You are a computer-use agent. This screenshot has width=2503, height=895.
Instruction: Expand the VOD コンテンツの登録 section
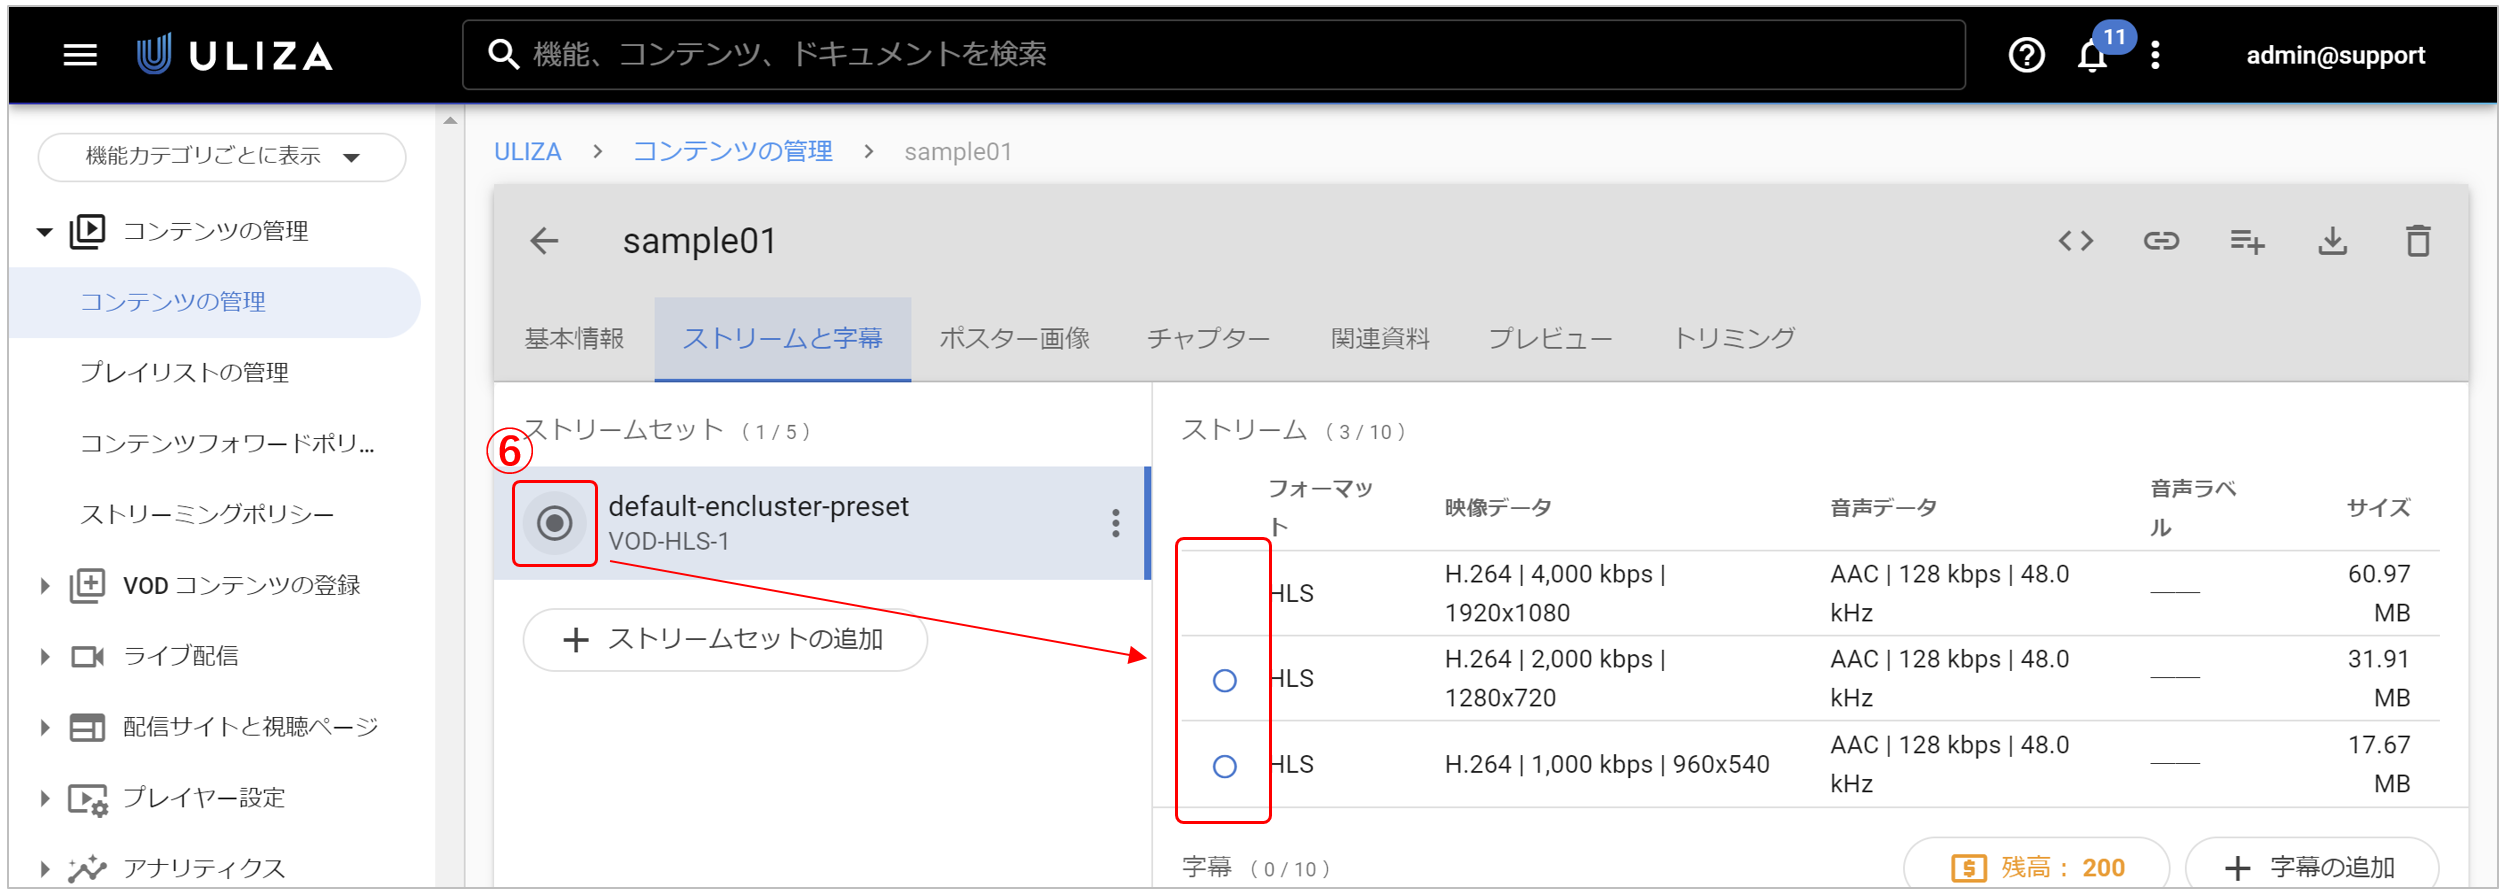pos(44,586)
